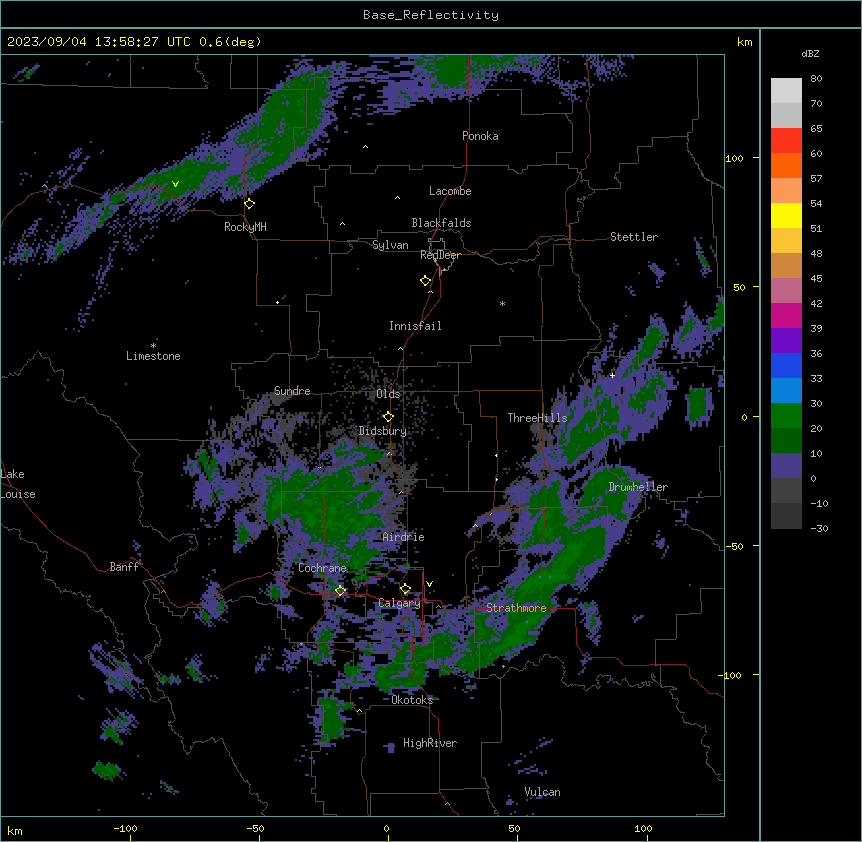Viewport: 862px width, 842px height.
Task: Click the yellow diamond marker south of RedDeer
Action: (426, 281)
